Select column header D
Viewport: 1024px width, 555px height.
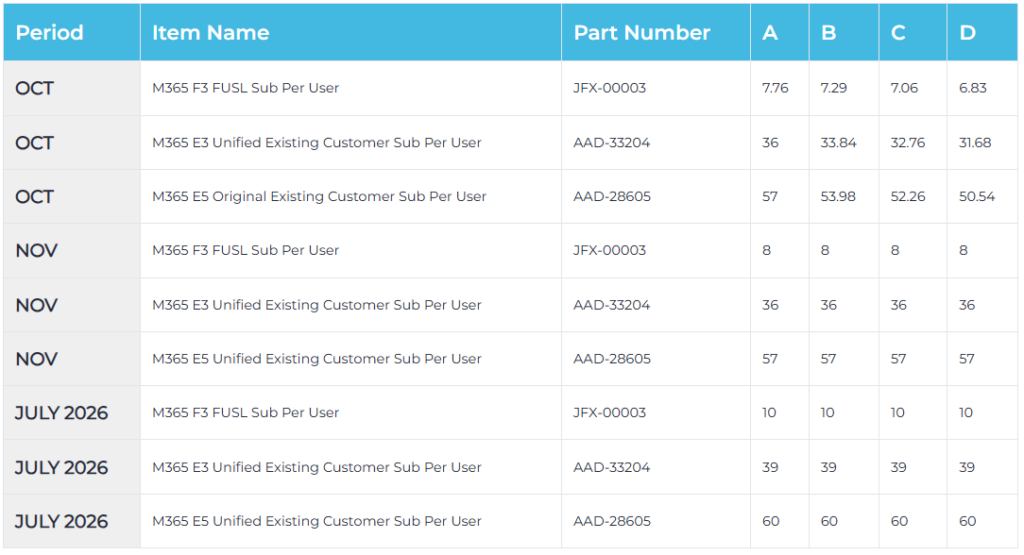click(x=967, y=33)
